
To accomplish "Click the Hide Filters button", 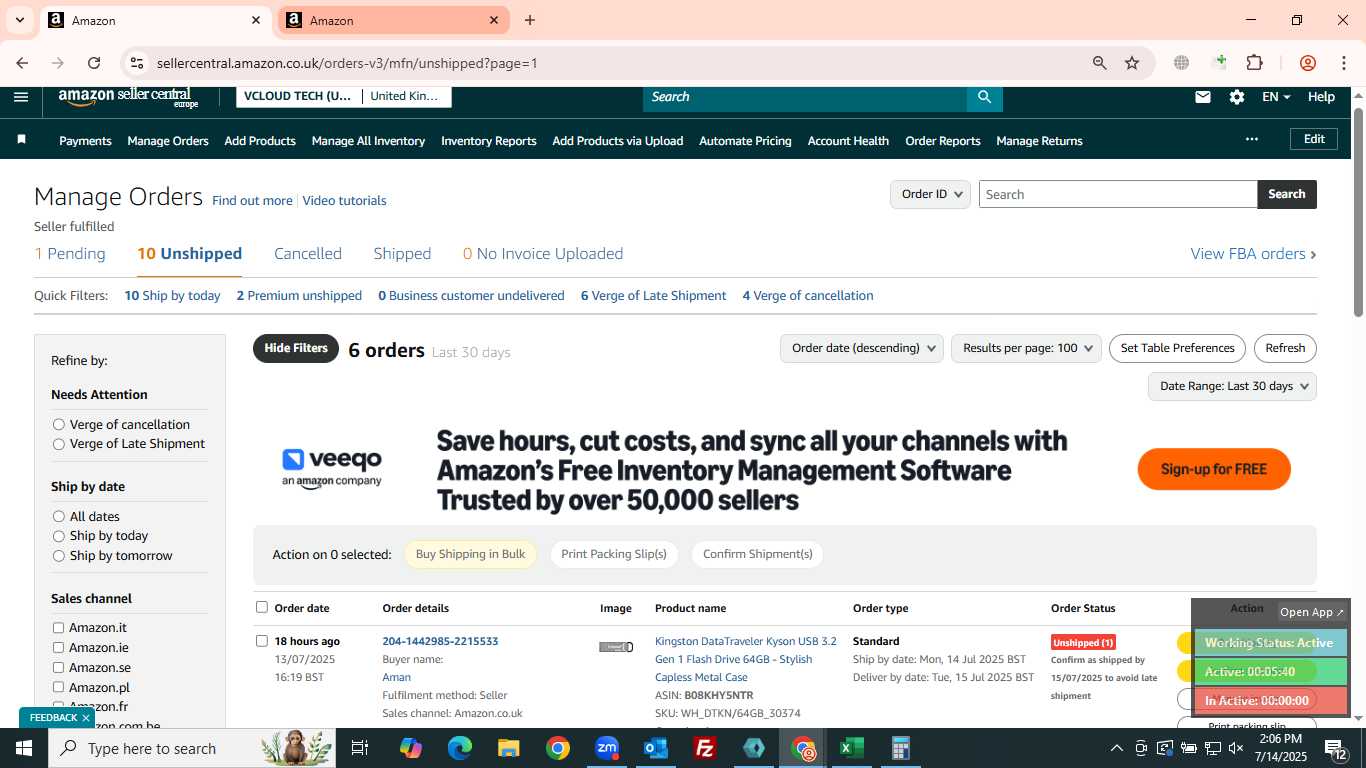I will click(296, 348).
